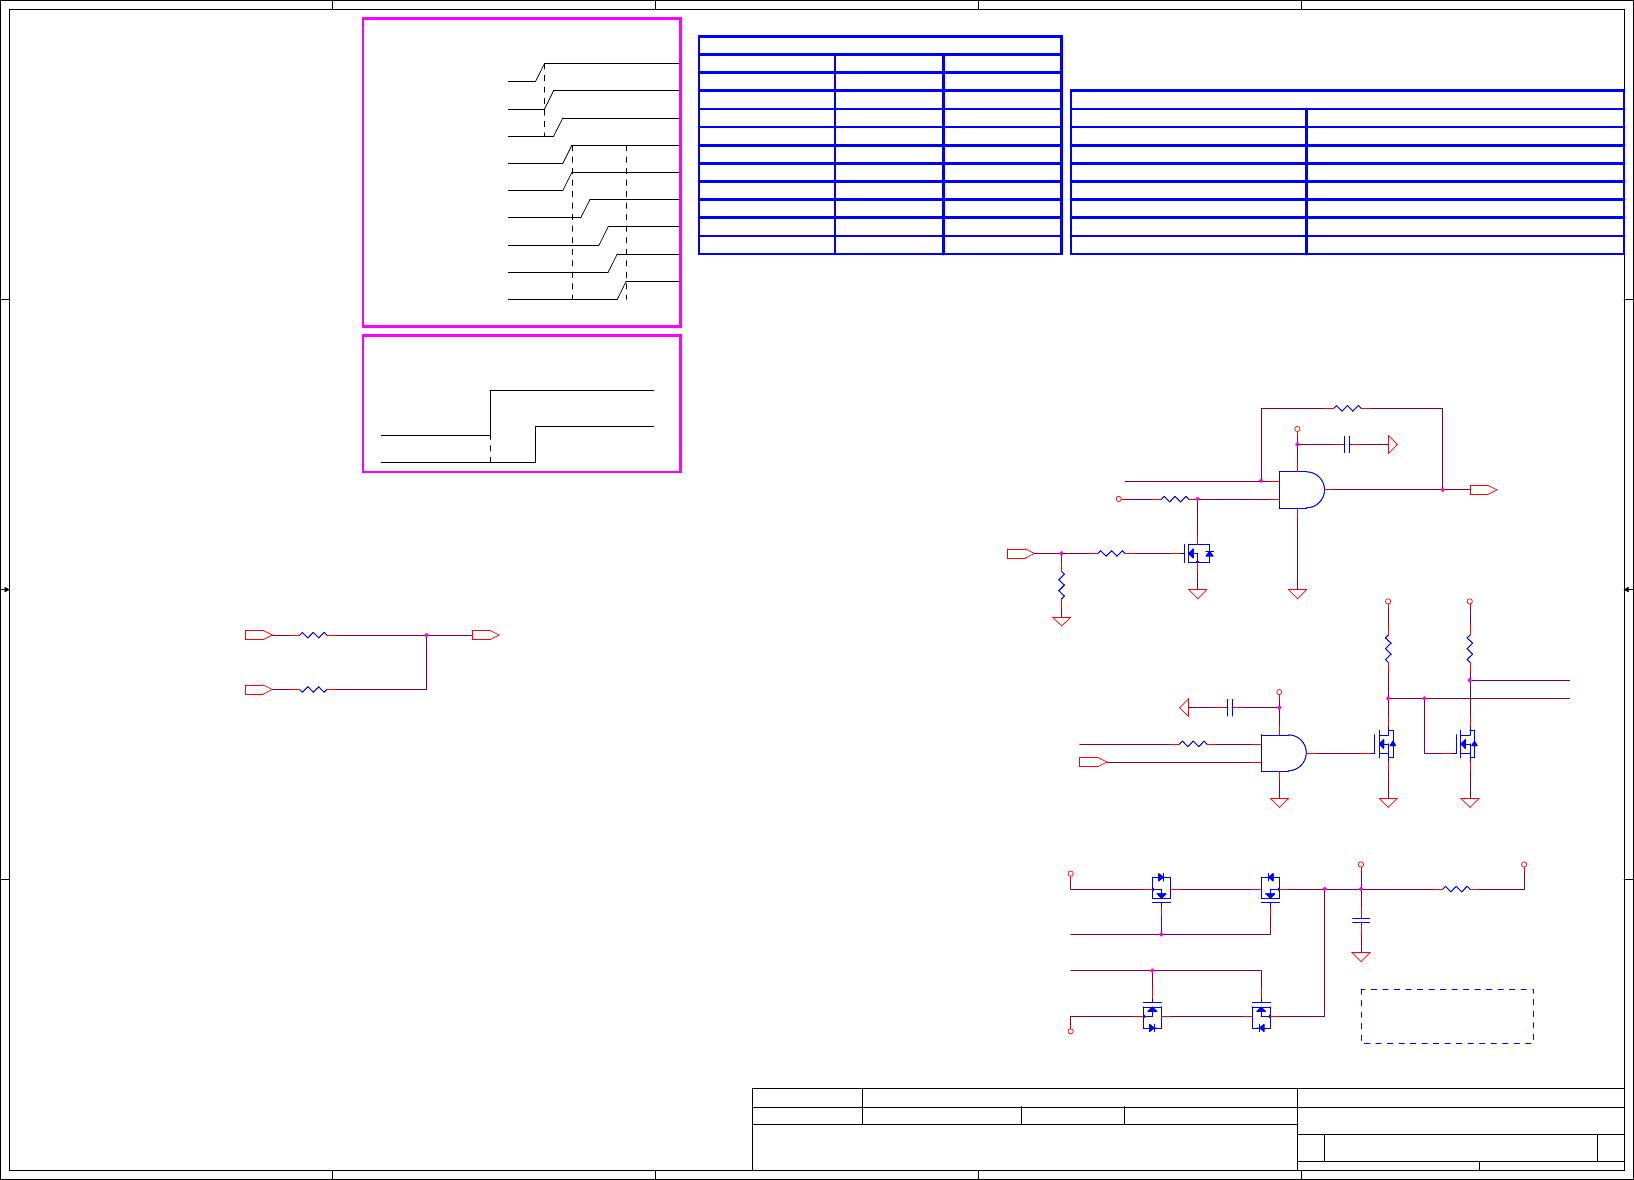Select the AND gate with the feedback resistor loop
The width and height of the screenshot is (1634, 1180).
point(1302,490)
